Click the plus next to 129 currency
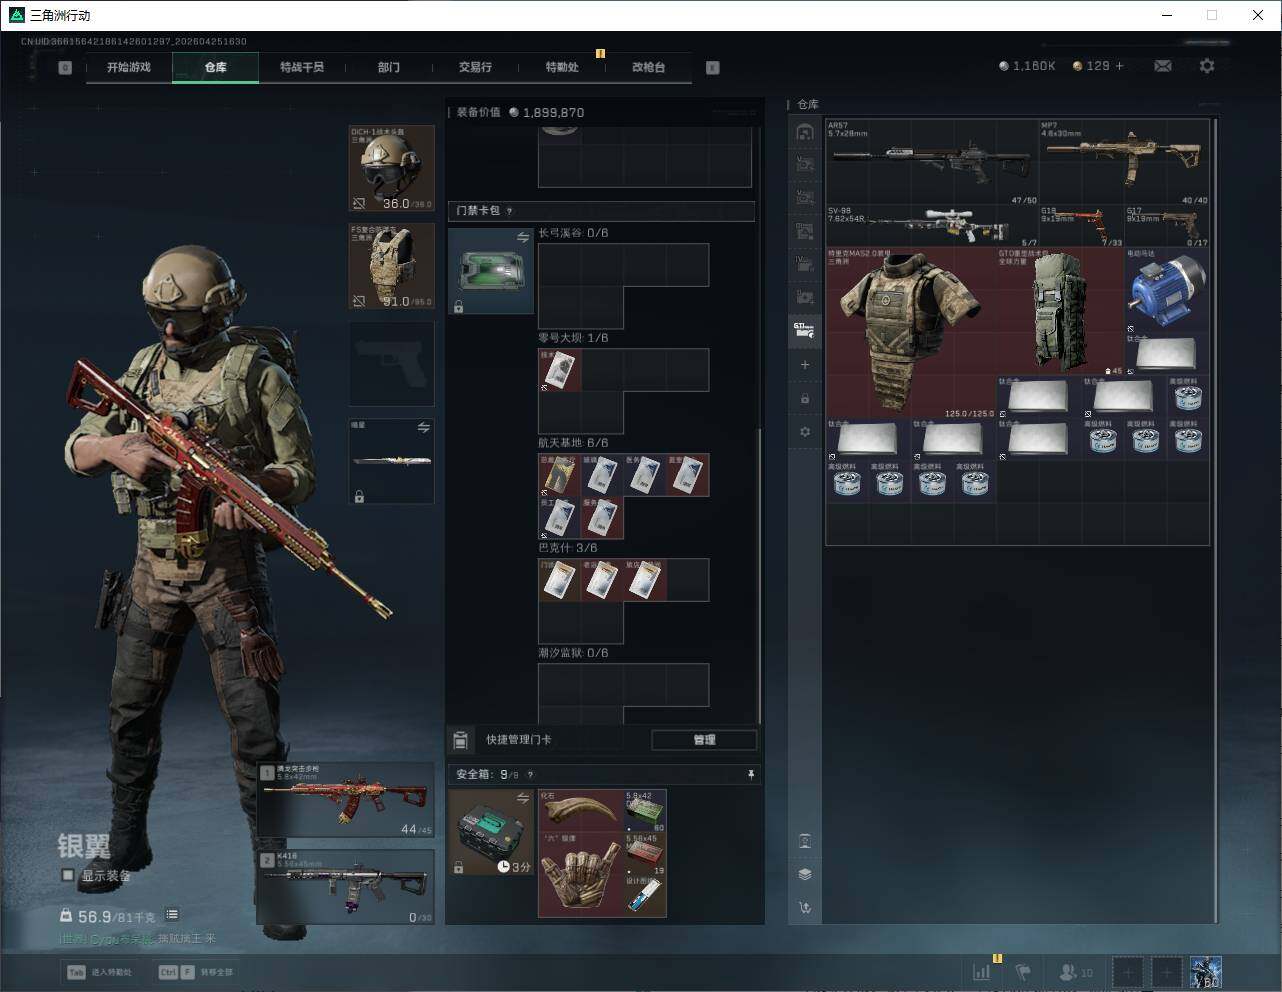The width and height of the screenshot is (1282, 992). pyautogui.click(x=1119, y=66)
